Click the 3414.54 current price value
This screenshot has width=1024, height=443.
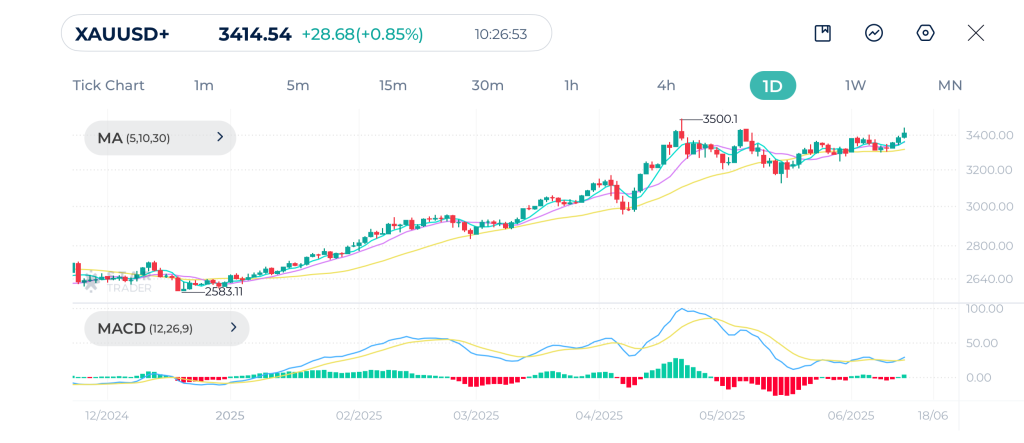[255, 34]
